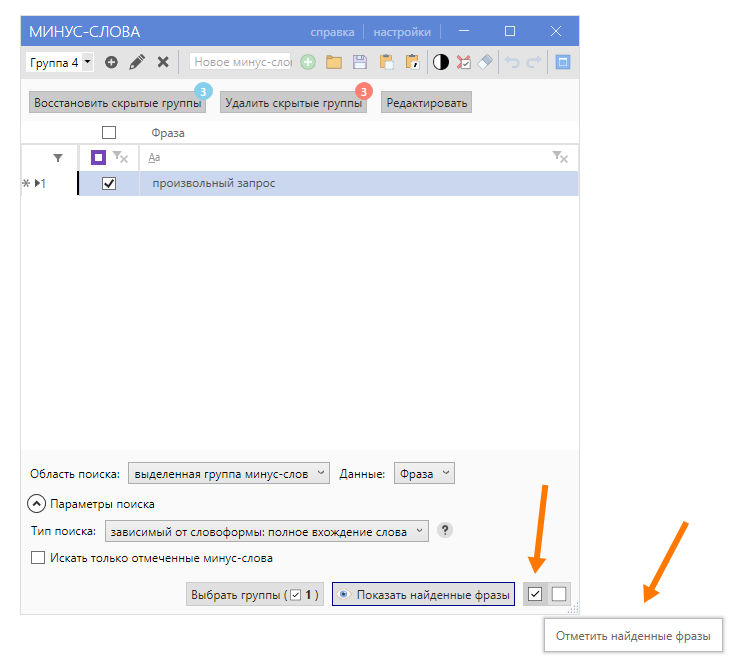Click the row filter funnel icon
The width and height of the screenshot is (747, 664).
58,158
